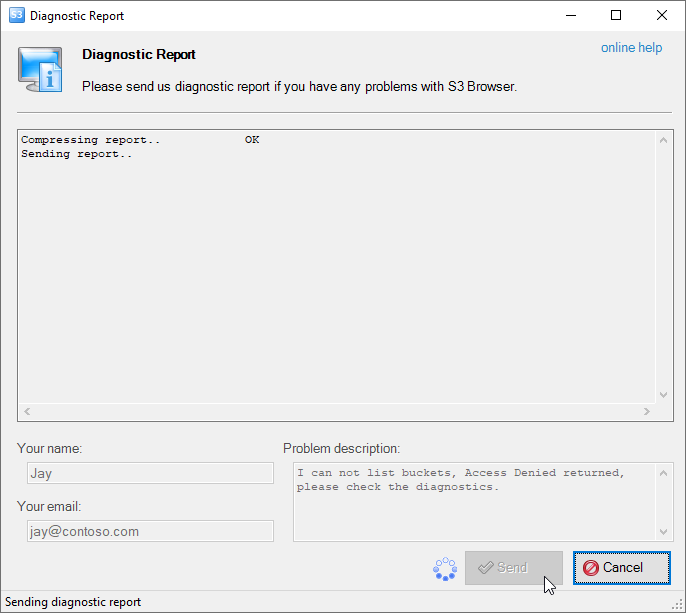Click the "Problem description:" label

tap(342, 448)
